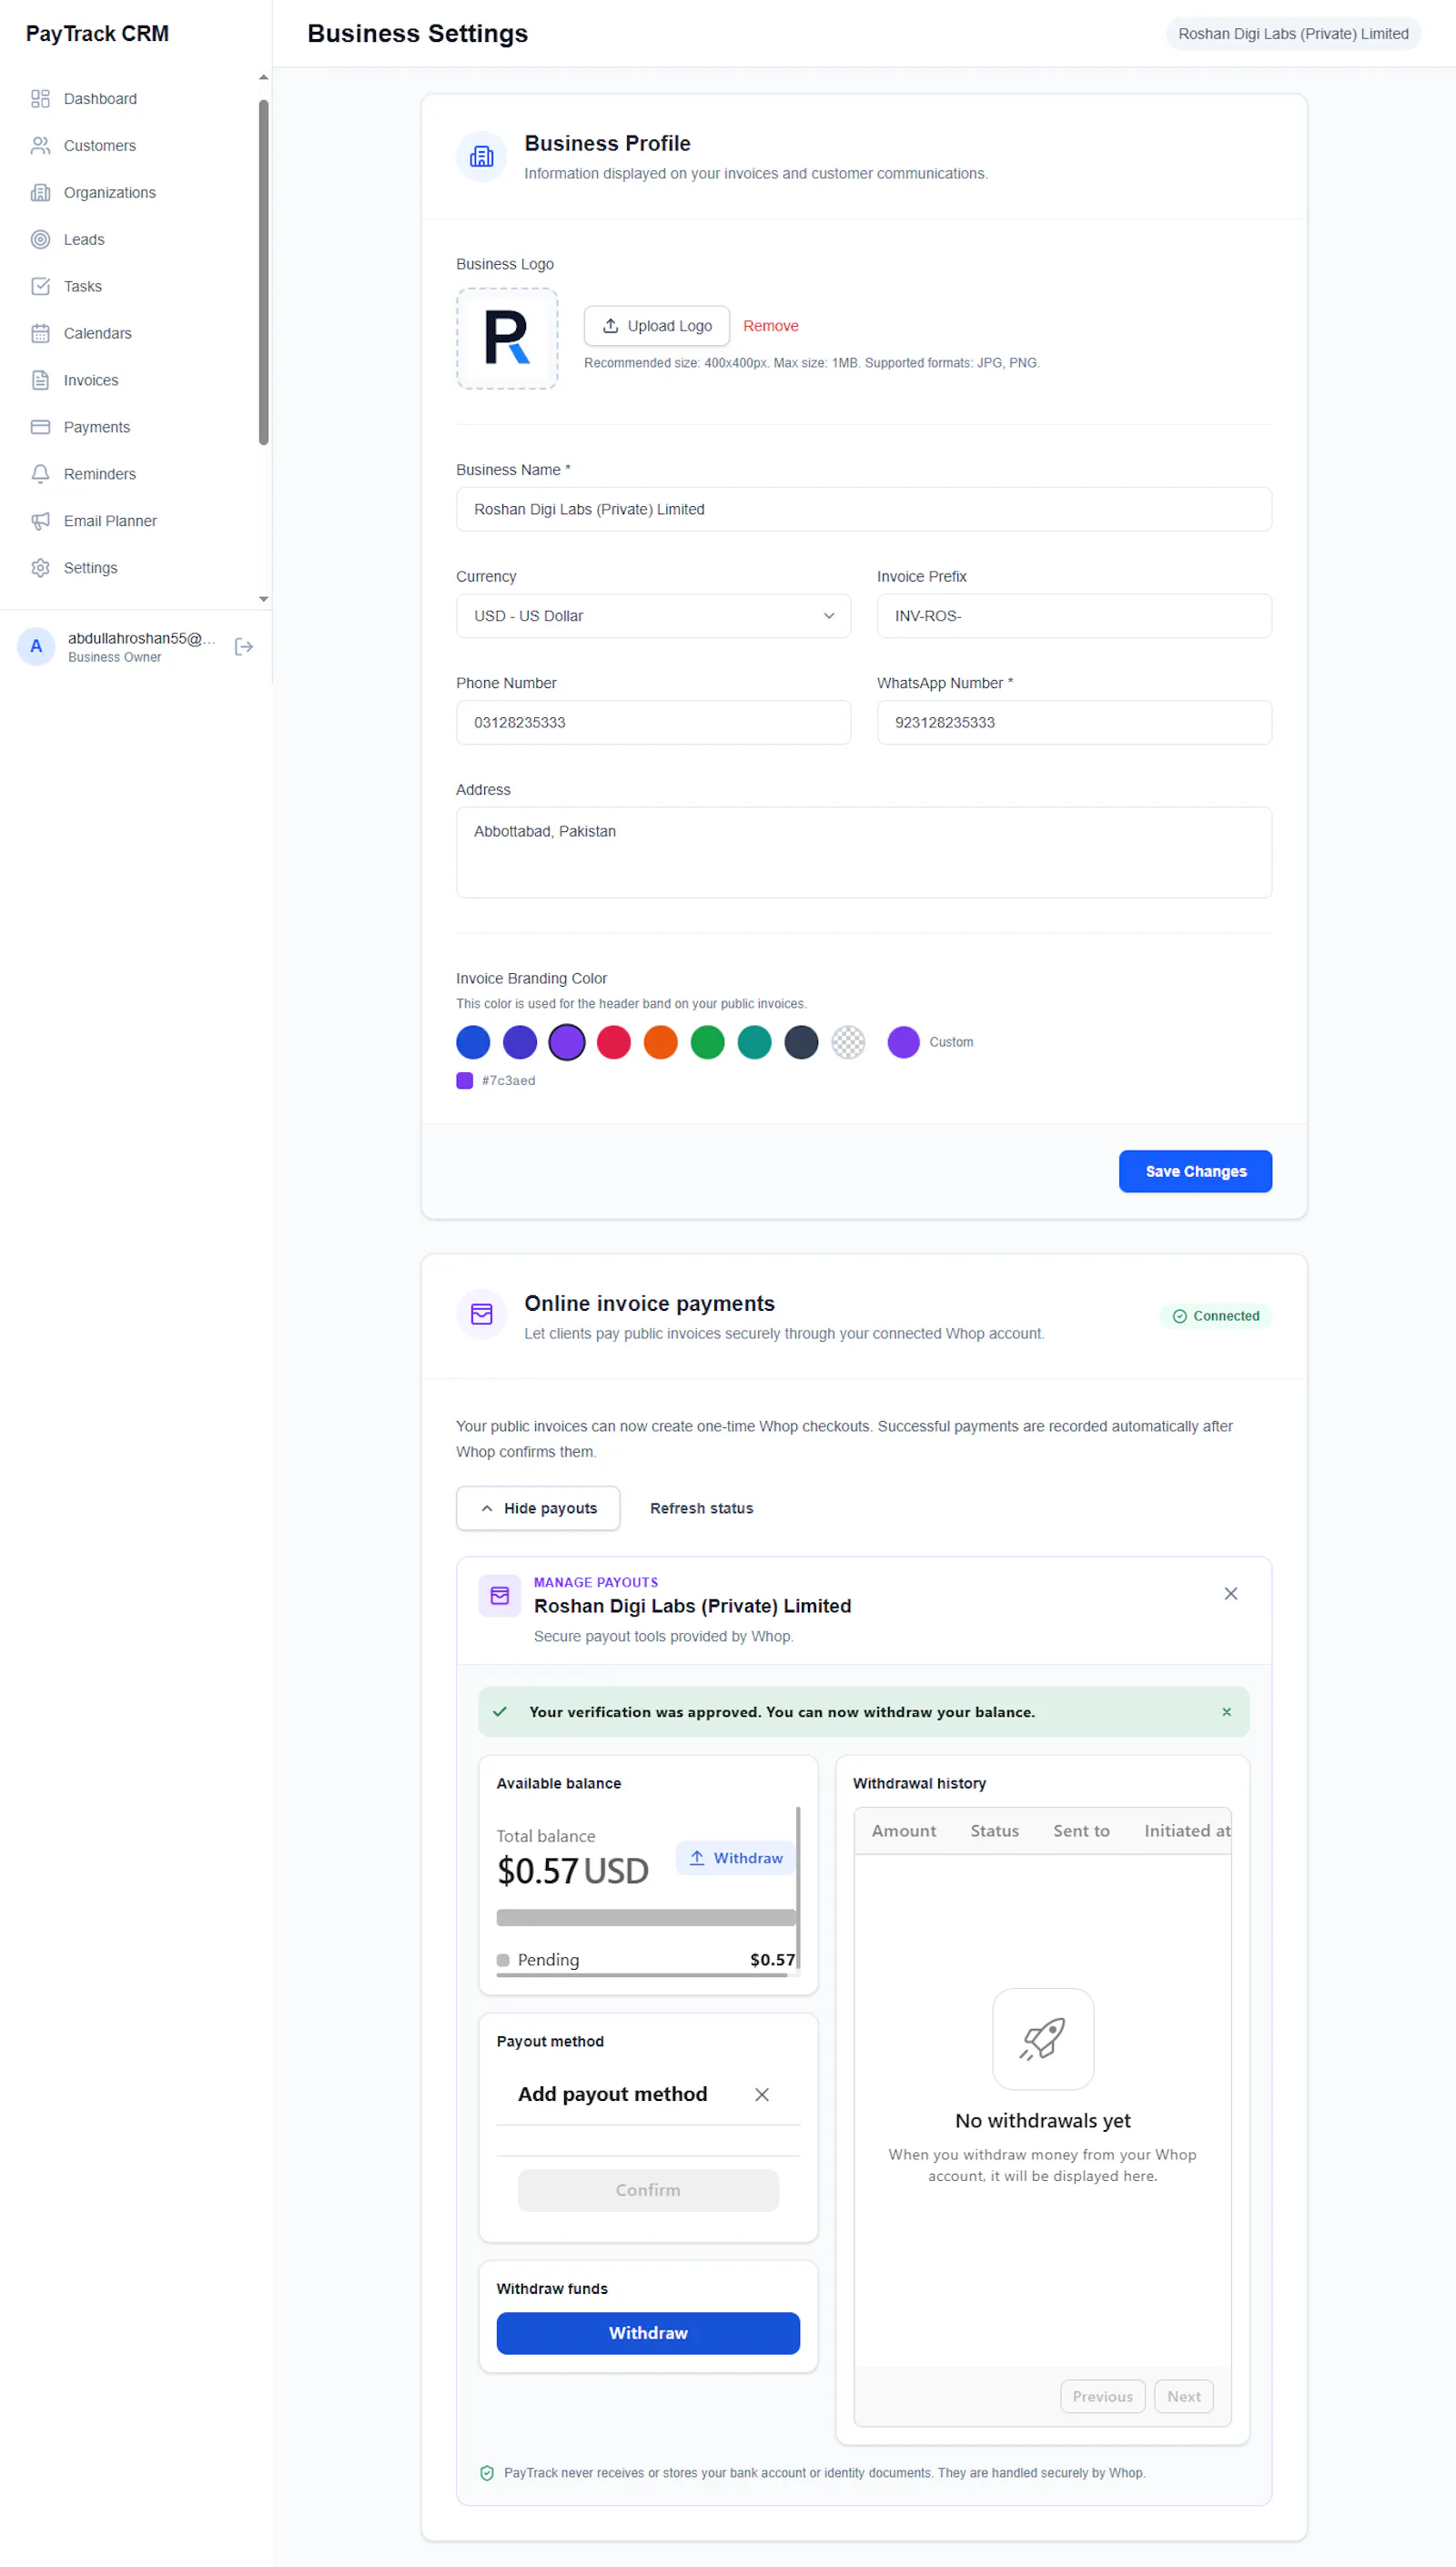Click the logout icon beside the user email
This screenshot has width=1456, height=2567.
[x=244, y=647]
